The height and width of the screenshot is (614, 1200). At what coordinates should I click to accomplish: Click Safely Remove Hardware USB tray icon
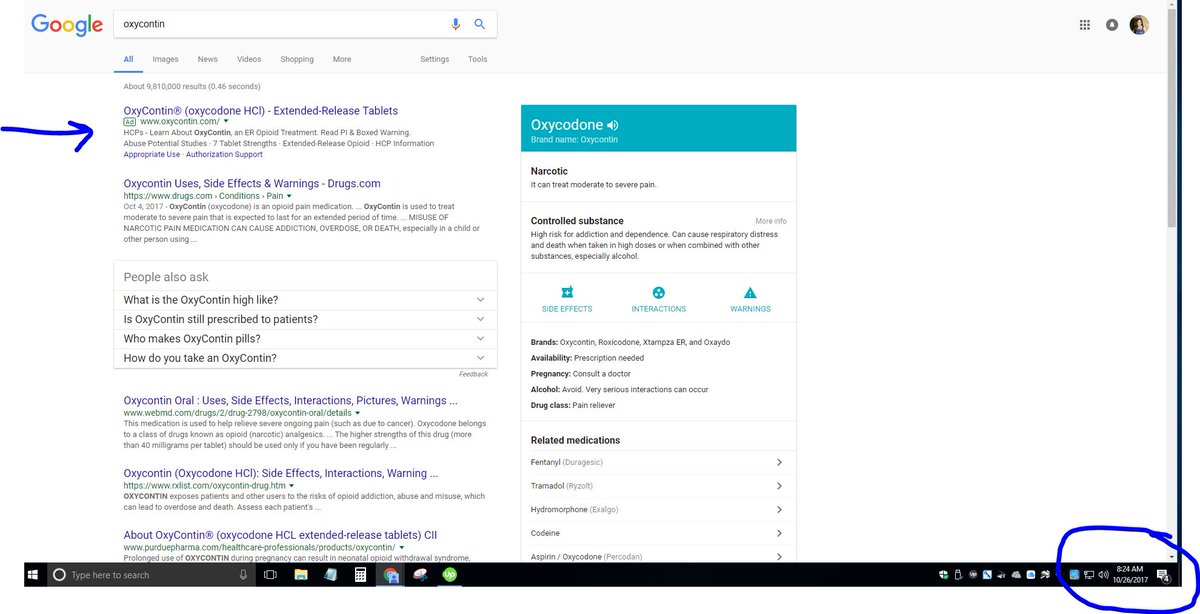(x=958, y=575)
